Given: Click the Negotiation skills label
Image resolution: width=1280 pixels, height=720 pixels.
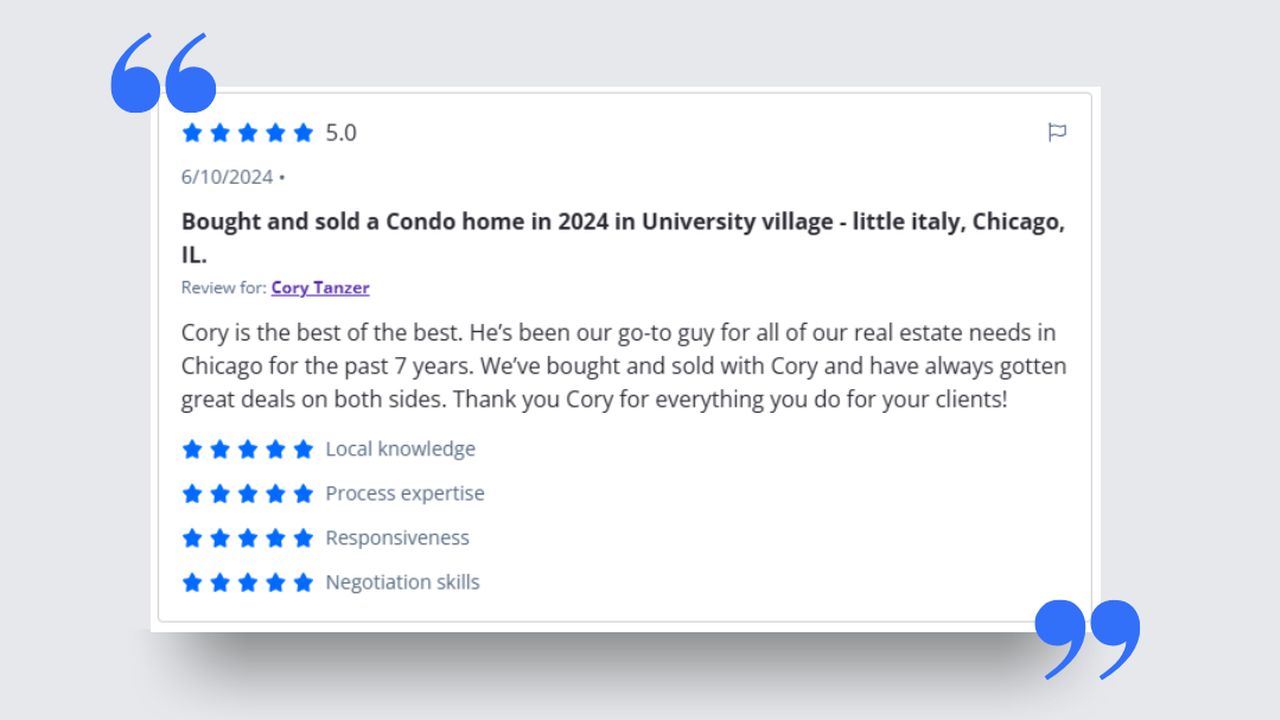Looking at the screenshot, I should tap(402, 582).
